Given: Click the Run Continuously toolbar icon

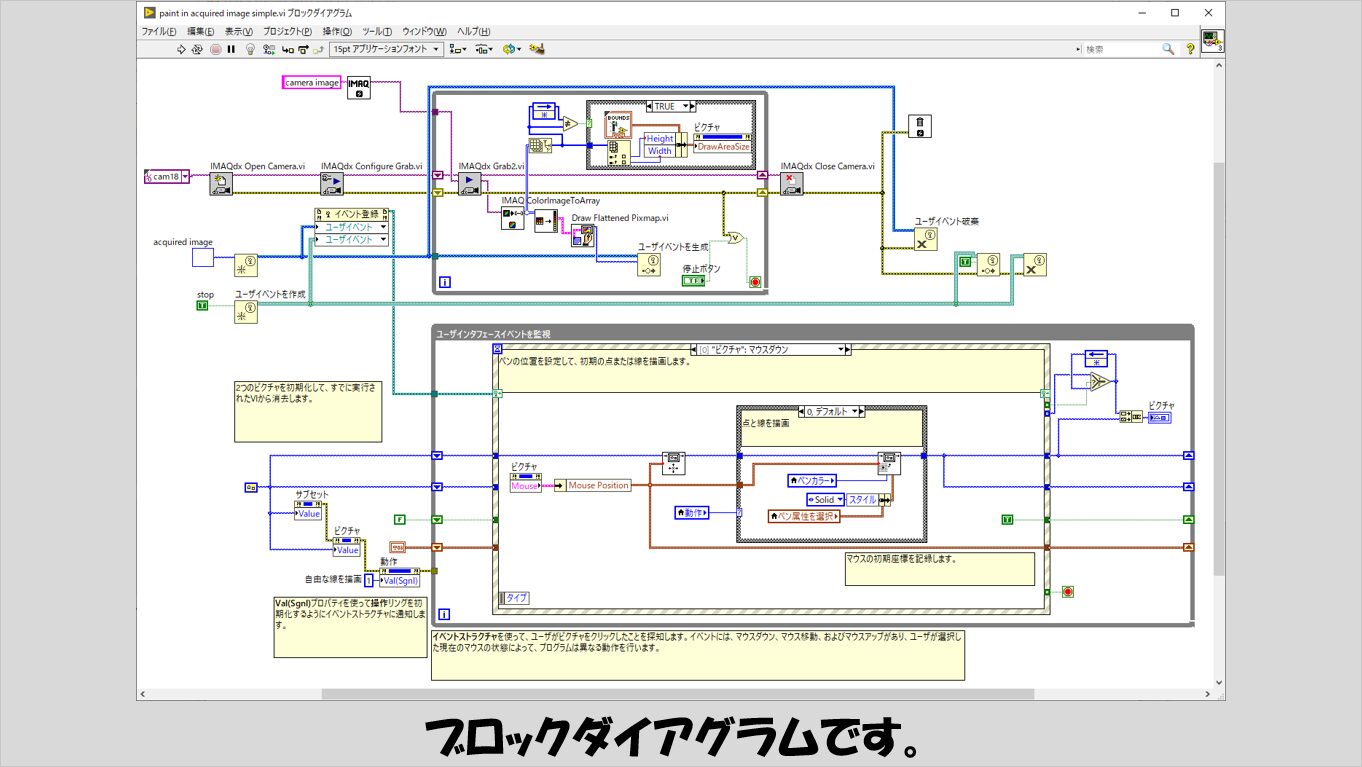Looking at the screenshot, I should [197, 49].
